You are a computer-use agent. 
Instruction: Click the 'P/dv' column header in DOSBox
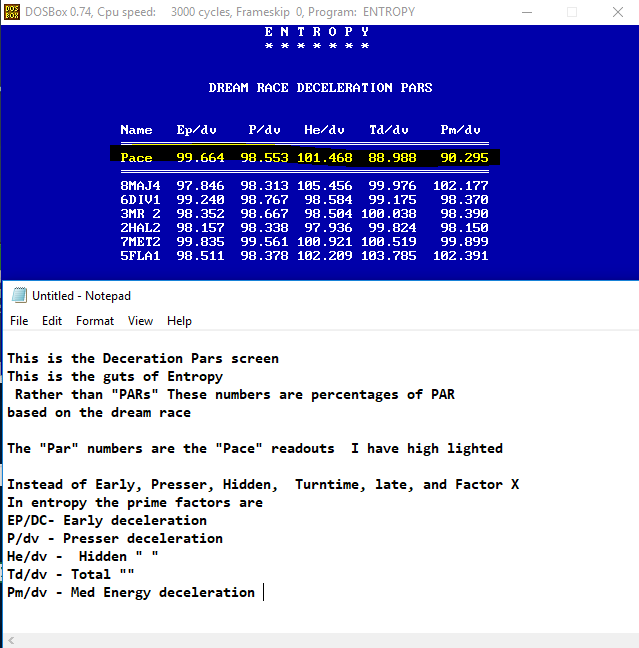pyautogui.click(x=265, y=130)
